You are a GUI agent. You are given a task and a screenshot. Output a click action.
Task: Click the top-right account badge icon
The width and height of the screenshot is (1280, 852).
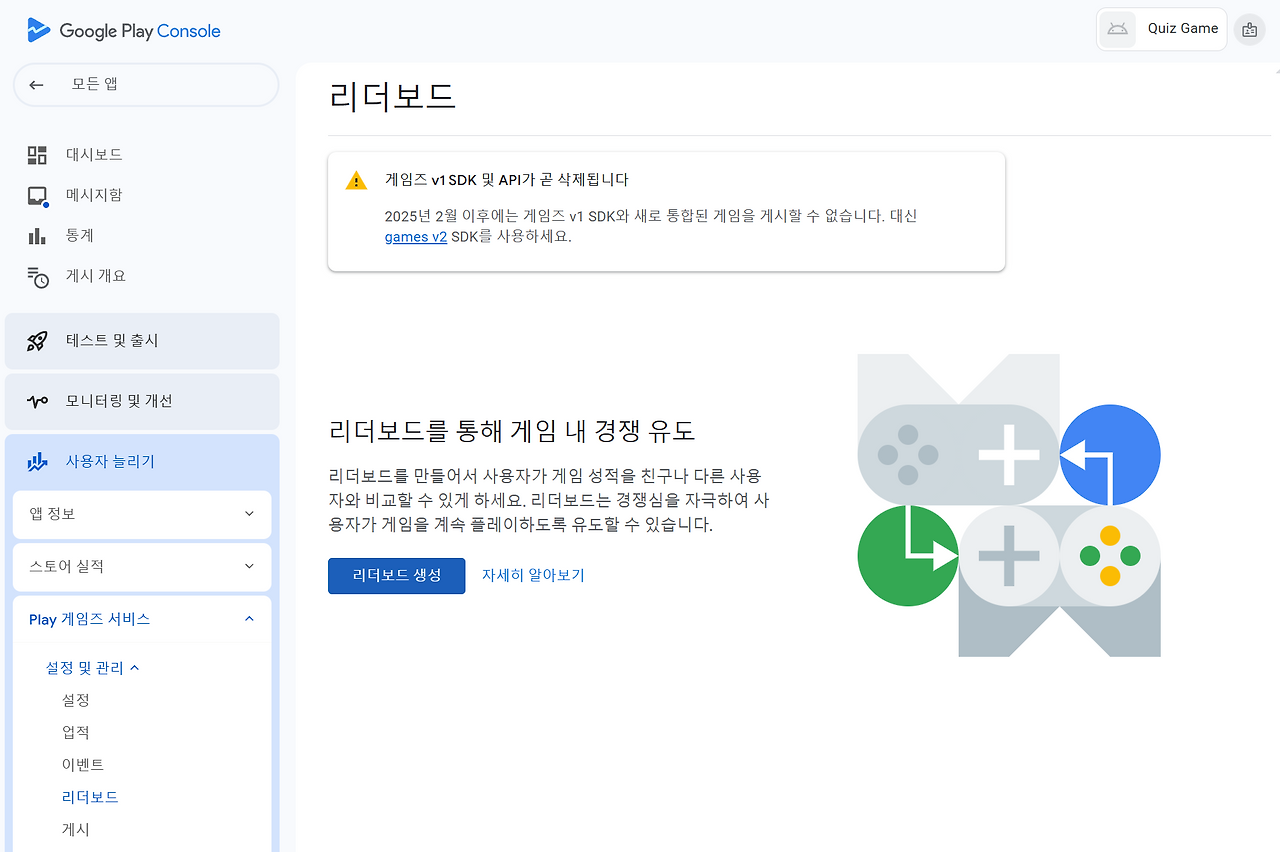[x=1249, y=30]
